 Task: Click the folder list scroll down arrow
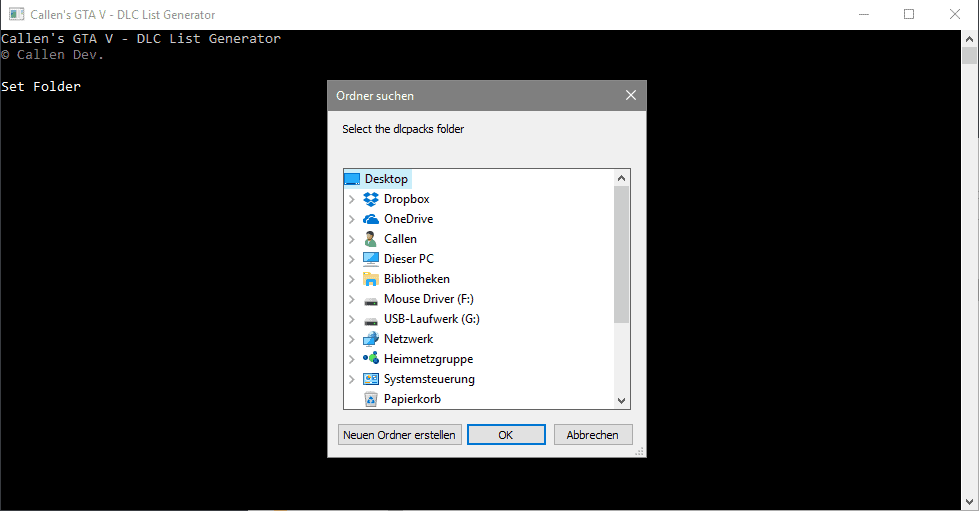point(621,400)
